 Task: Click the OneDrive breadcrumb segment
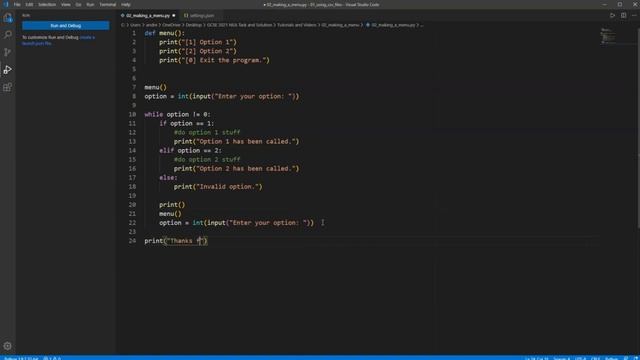tap(171, 25)
